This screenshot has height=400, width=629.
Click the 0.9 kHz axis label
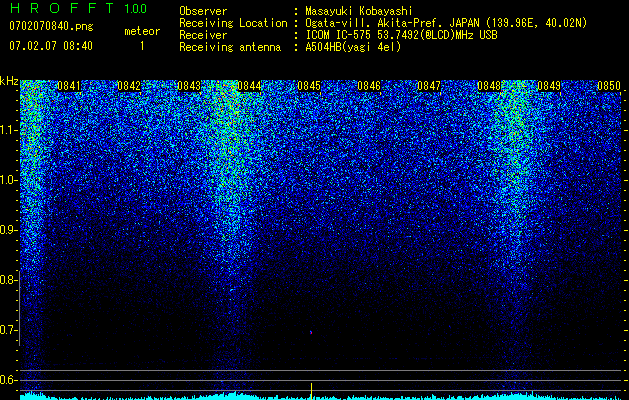[9, 230]
